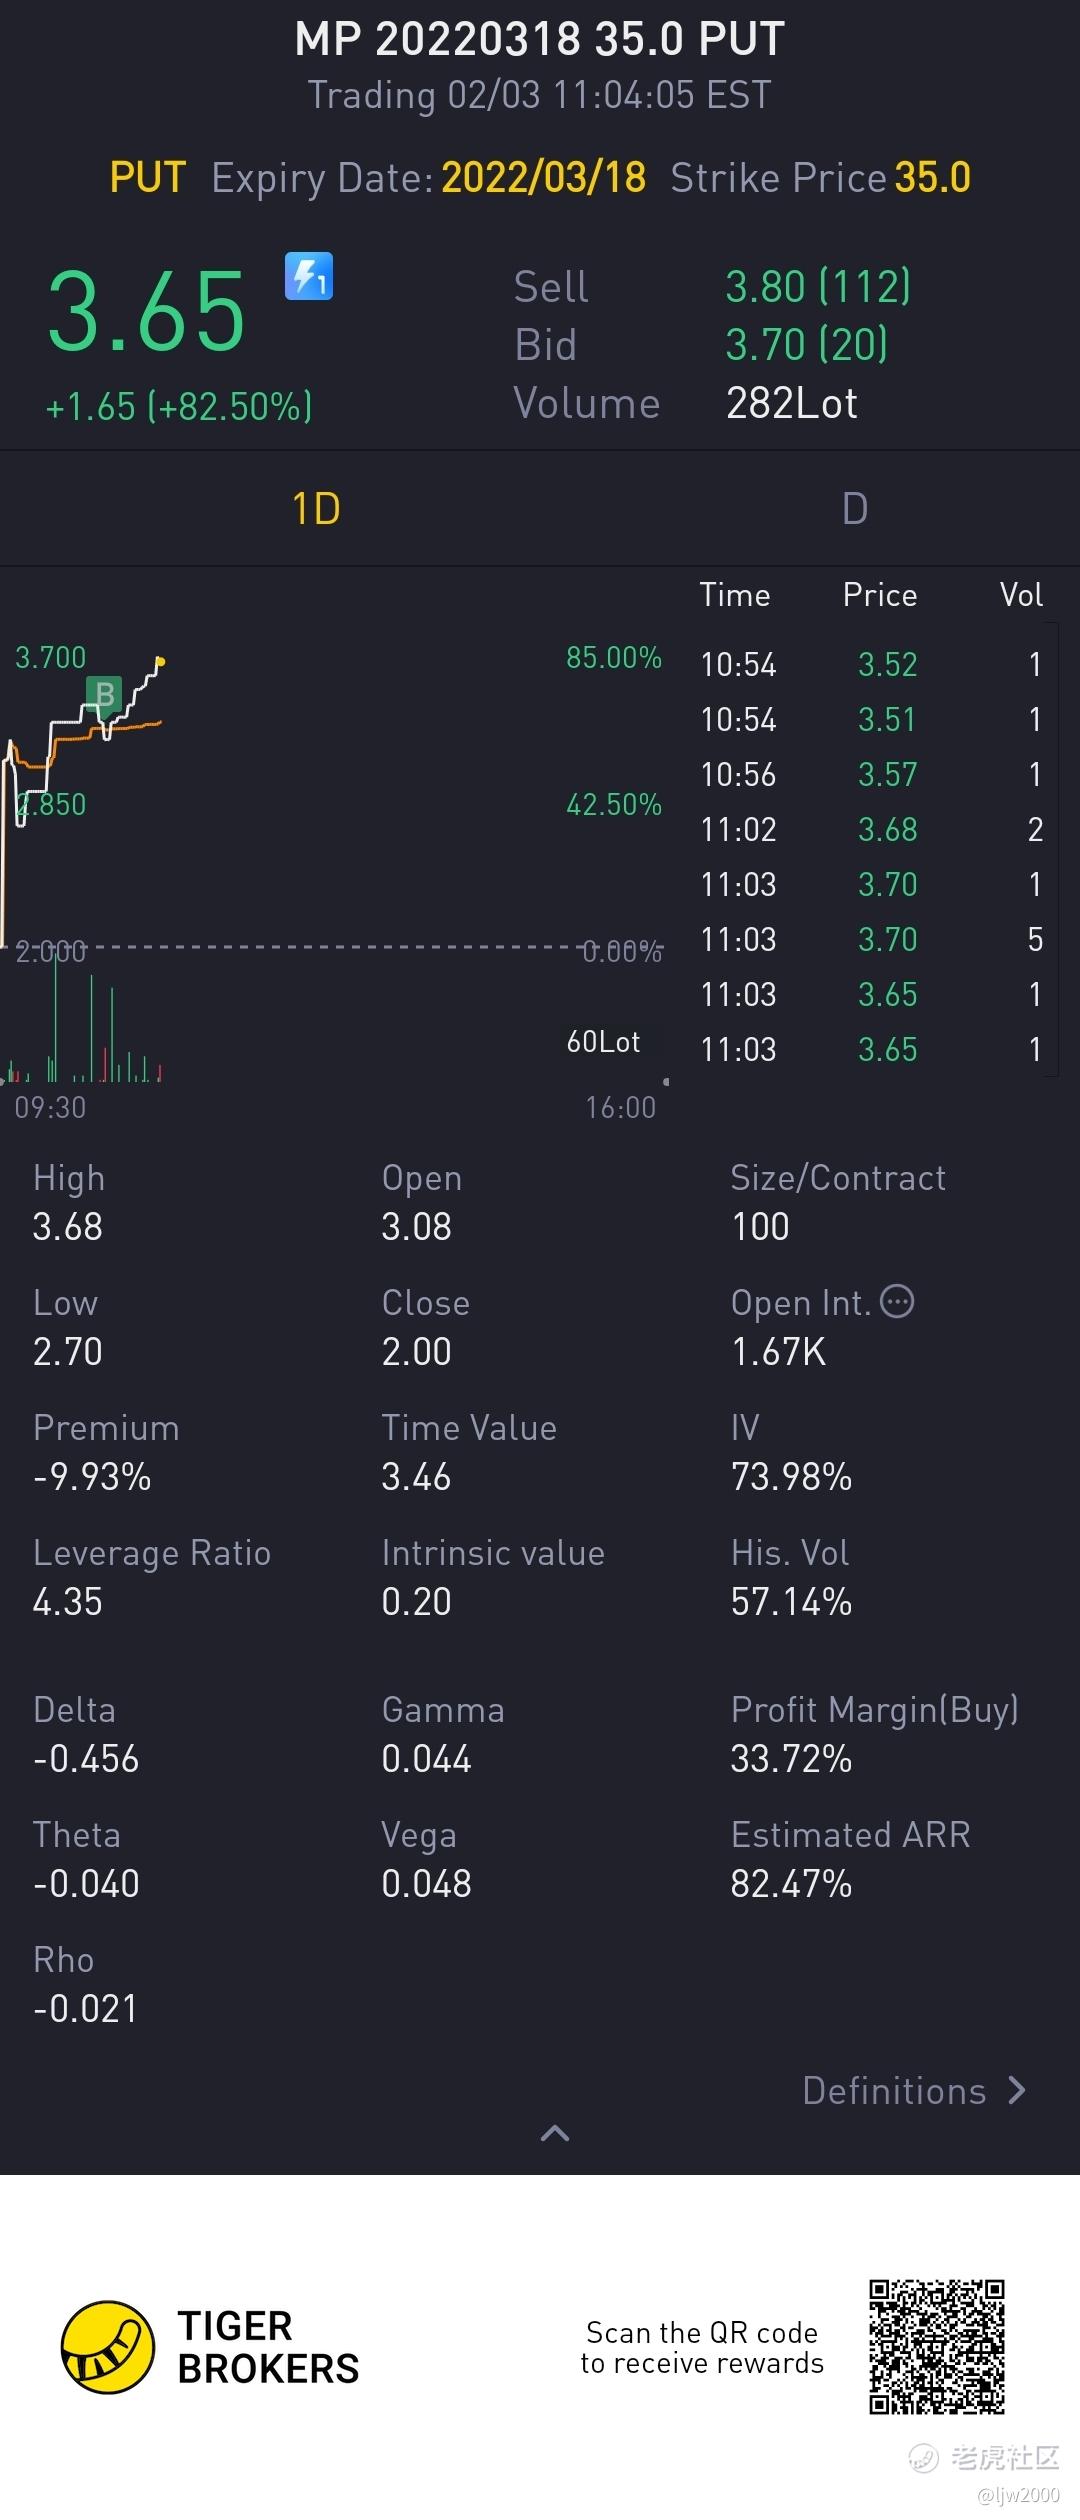The image size is (1080, 2520).
Task: Tap the yellow current-price dot on chart
Action: [x=160, y=661]
